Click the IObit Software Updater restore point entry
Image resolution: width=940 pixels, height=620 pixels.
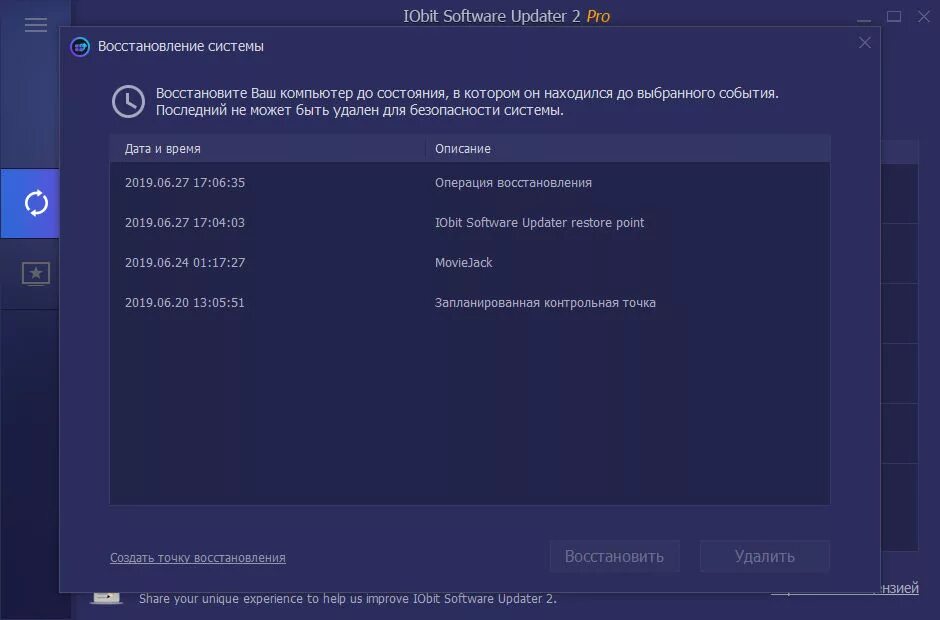pyautogui.click(x=540, y=222)
